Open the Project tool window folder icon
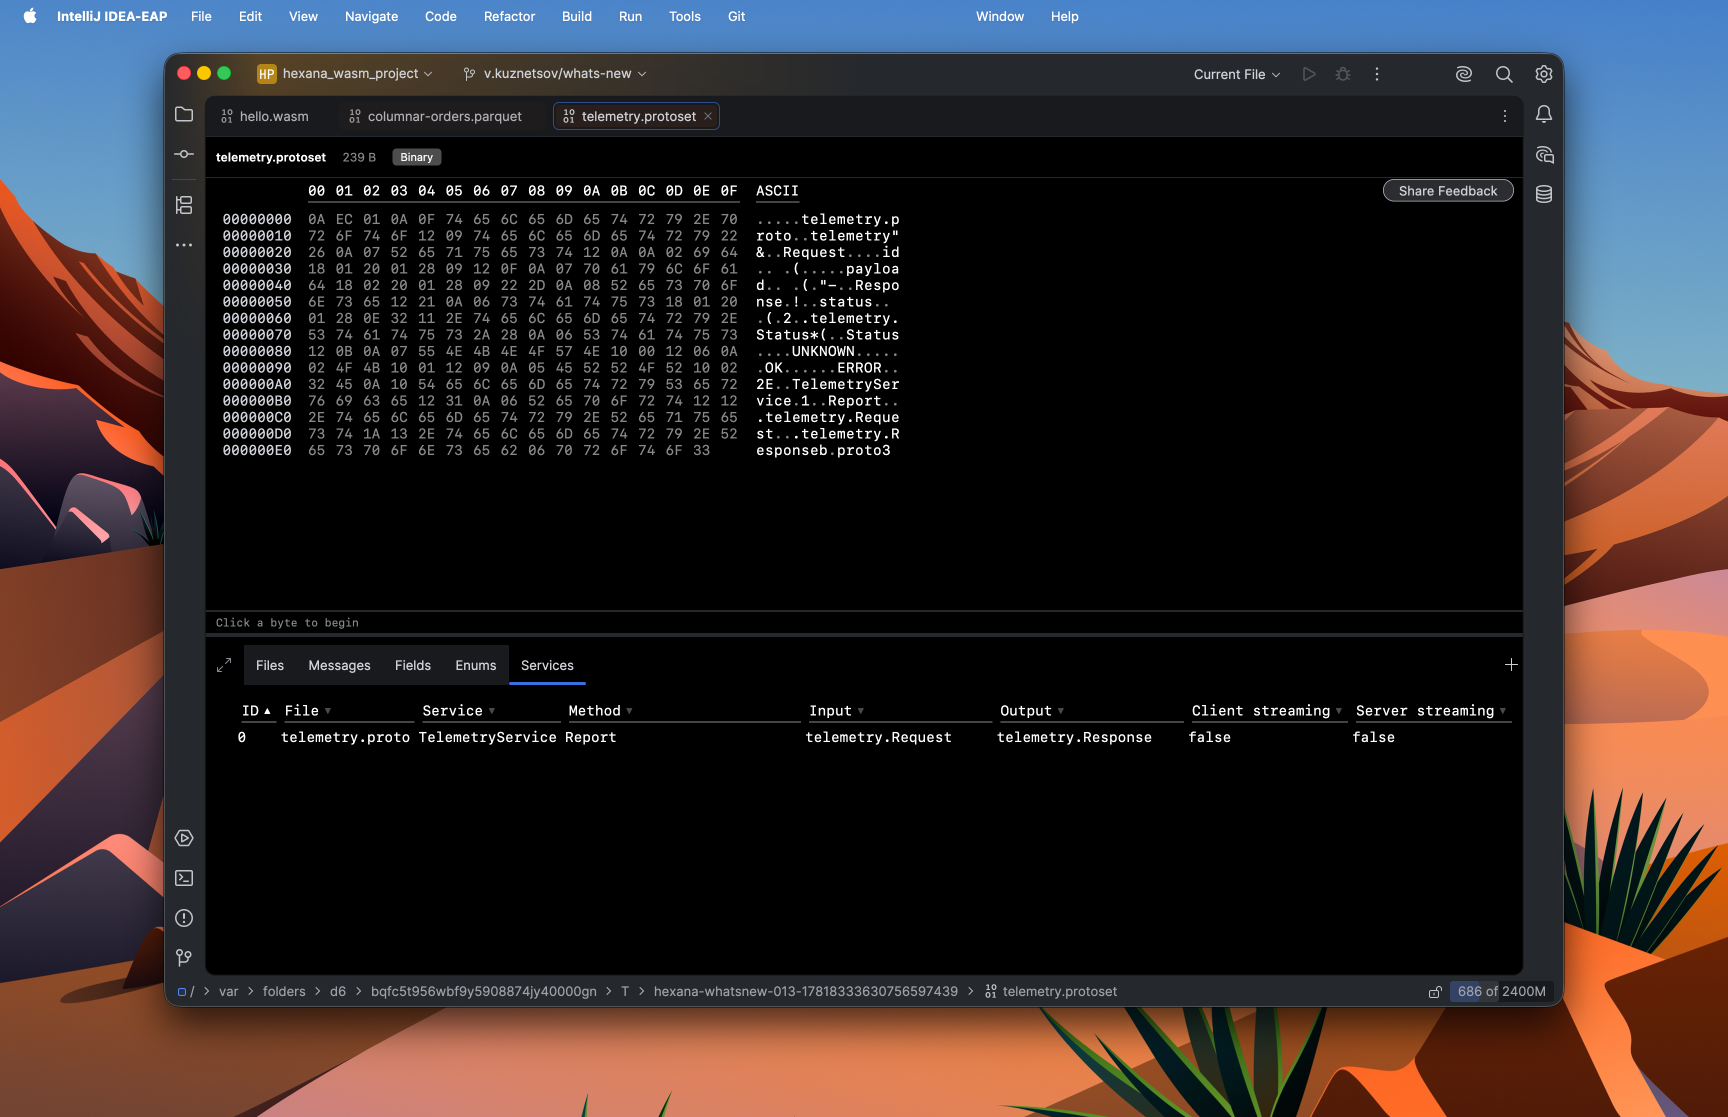 [184, 114]
